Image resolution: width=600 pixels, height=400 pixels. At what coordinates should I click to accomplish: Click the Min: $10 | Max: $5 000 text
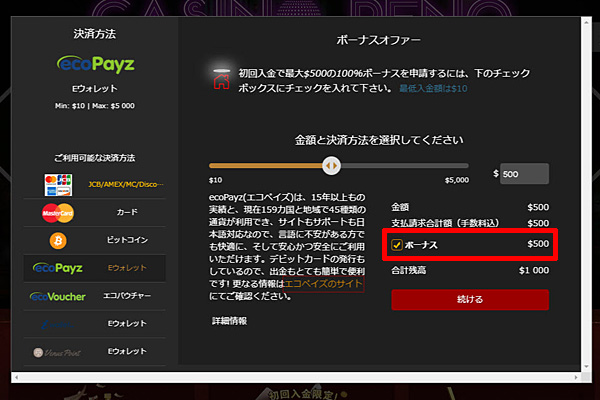coord(95,106)
